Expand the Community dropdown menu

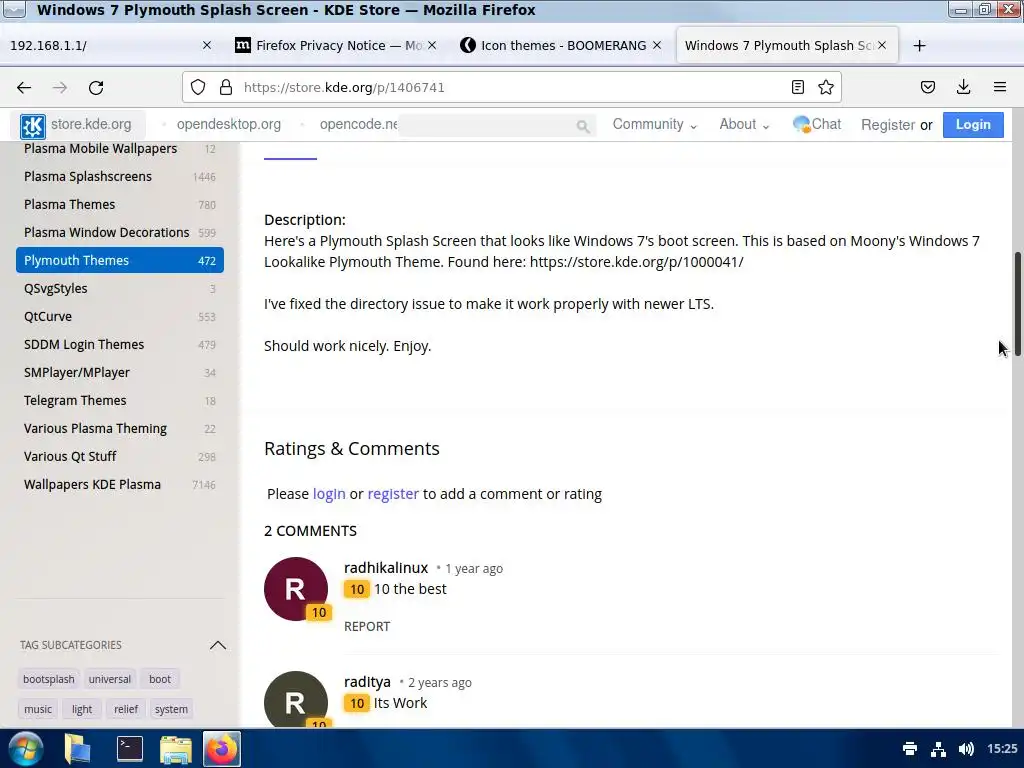pyautogui.click(x=654, y=124)
